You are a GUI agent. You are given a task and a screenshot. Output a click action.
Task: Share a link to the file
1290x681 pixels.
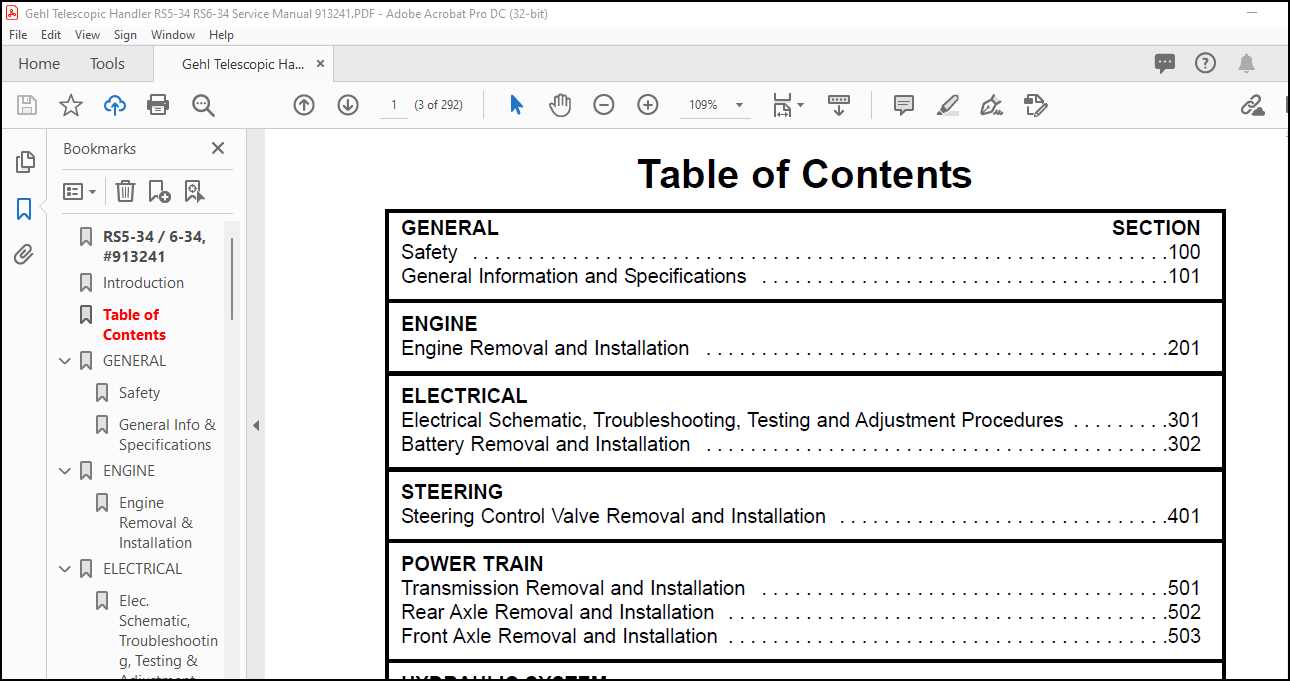click(x=1252, y=105)
